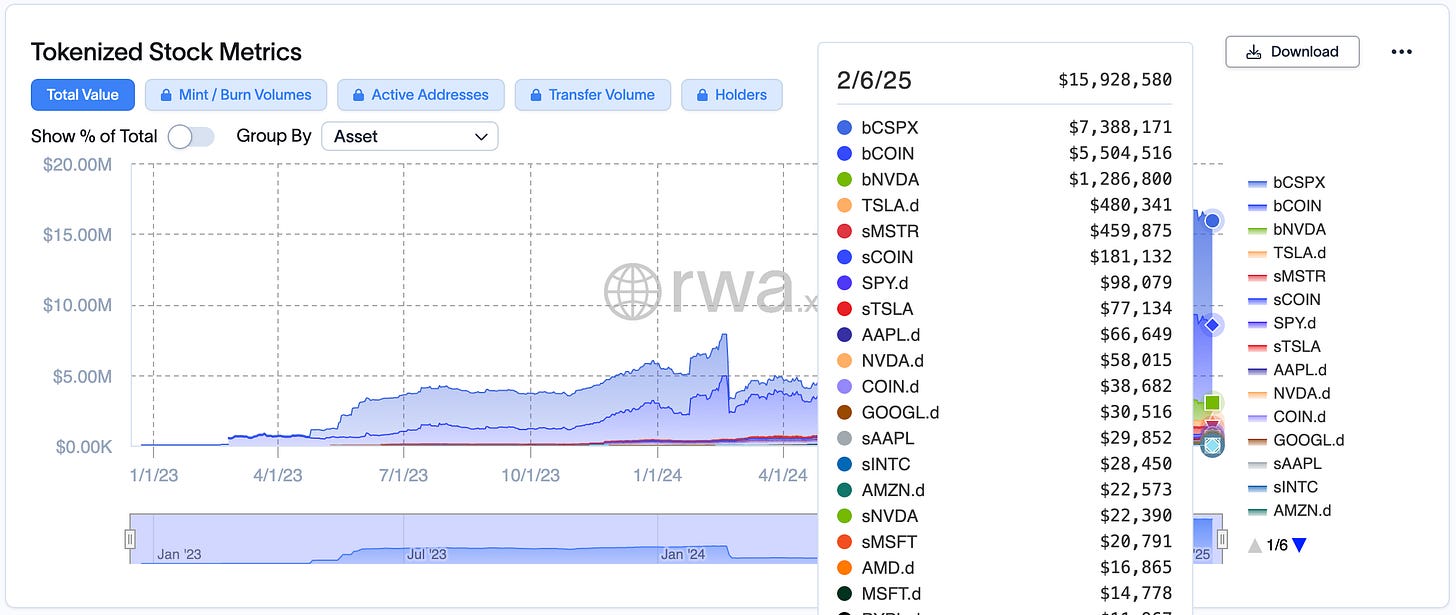Click bCSPX value $7,388,171 in tooltip

[1120, 128]
